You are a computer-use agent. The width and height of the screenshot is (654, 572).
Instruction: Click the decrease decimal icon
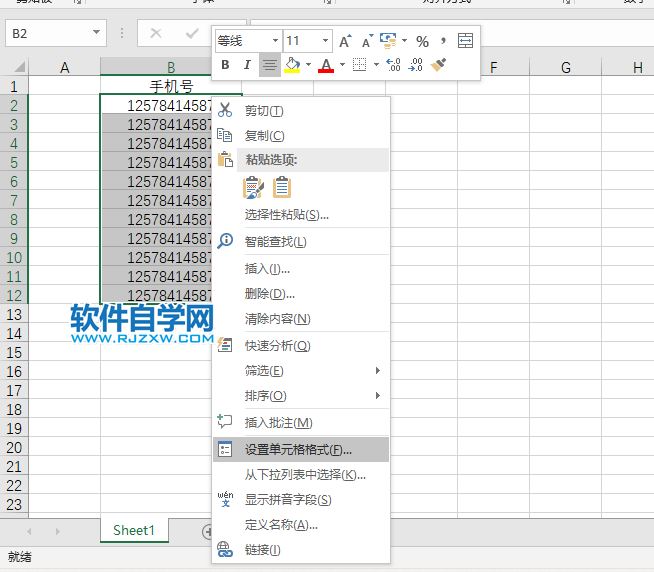(x=415, y=65)
